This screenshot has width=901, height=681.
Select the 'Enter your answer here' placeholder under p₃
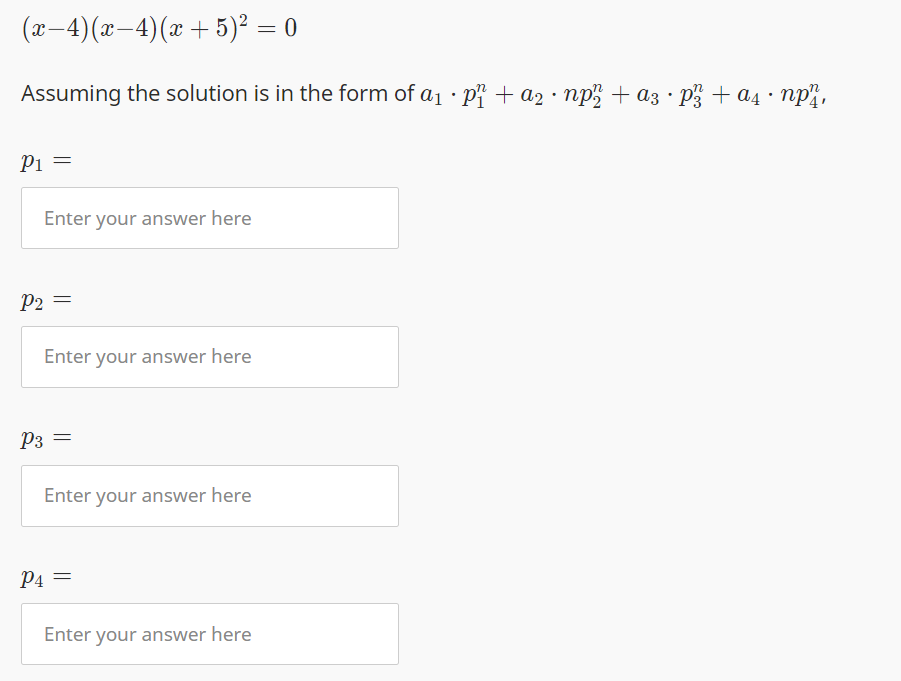point(146,496)
